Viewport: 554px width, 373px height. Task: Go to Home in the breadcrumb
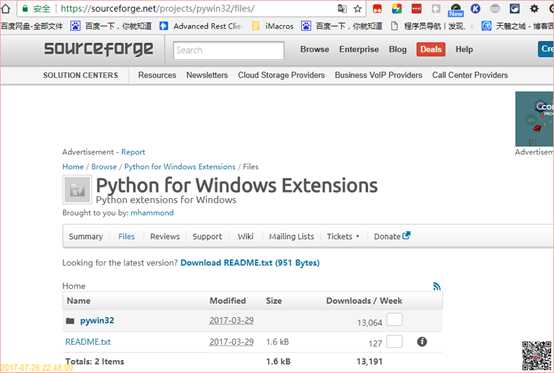click(73, 167)
